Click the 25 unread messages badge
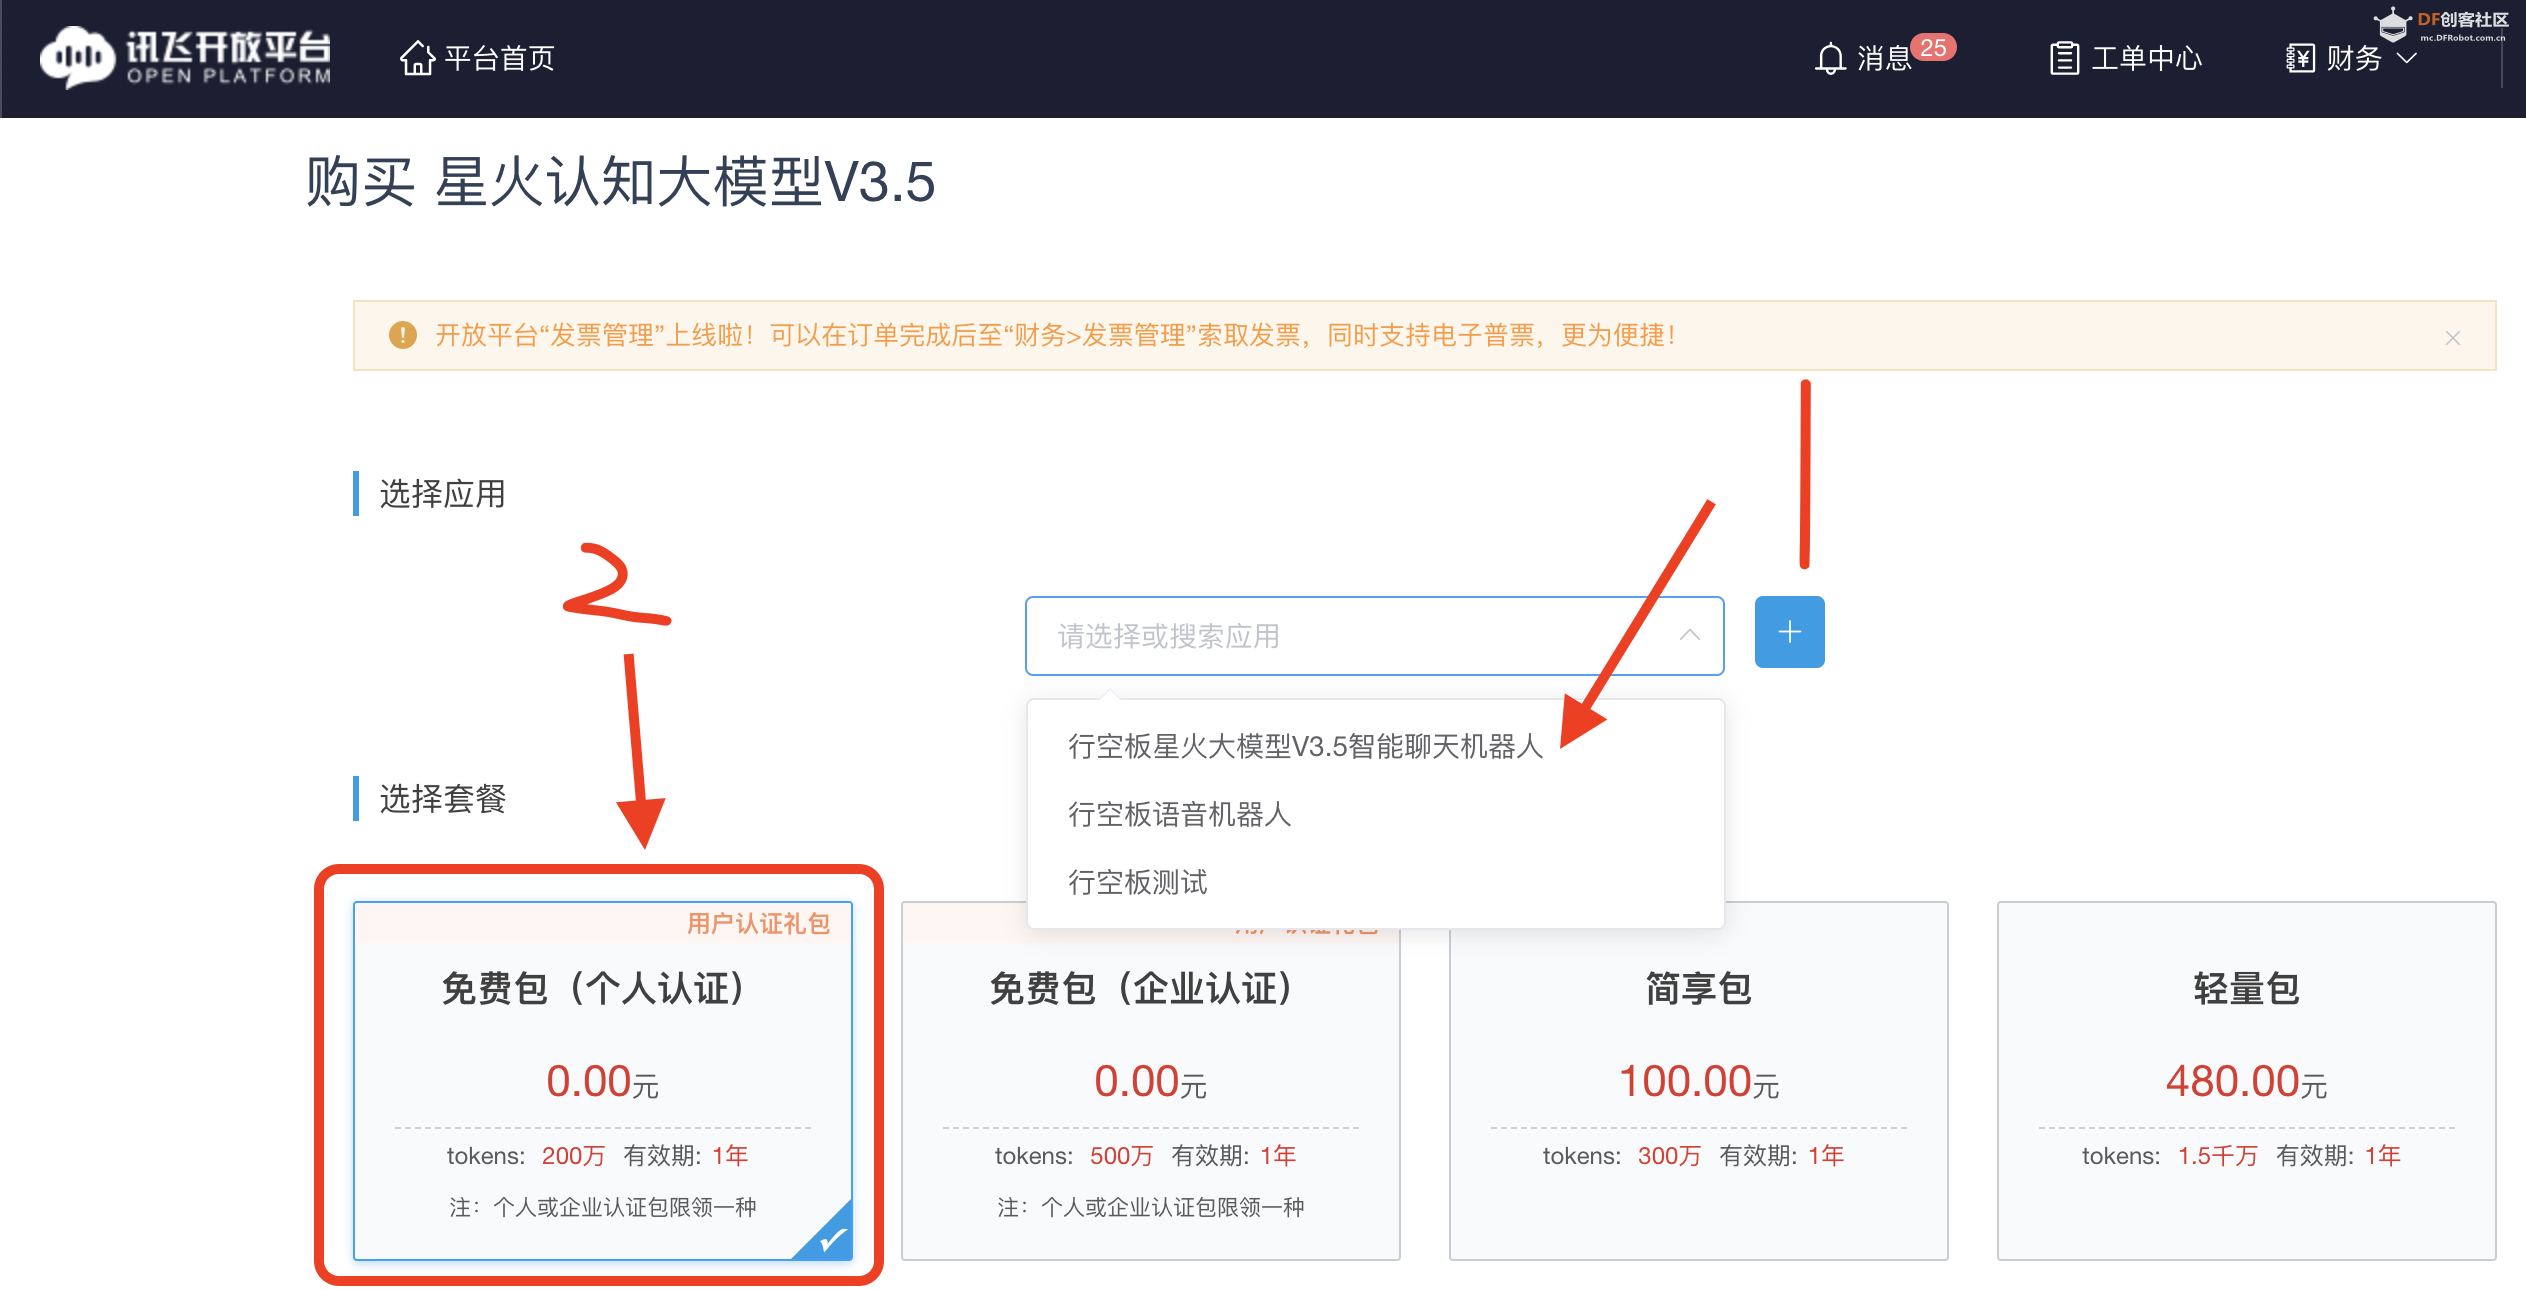The height and width of the screenshot is (1290, 2526). 1933,47
